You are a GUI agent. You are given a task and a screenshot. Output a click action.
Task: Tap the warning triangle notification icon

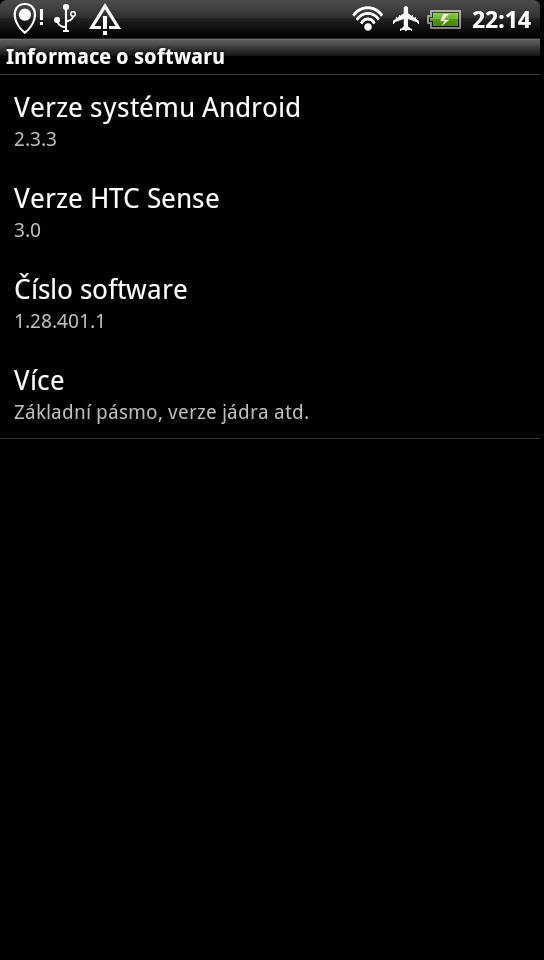(x=105, y=20)
